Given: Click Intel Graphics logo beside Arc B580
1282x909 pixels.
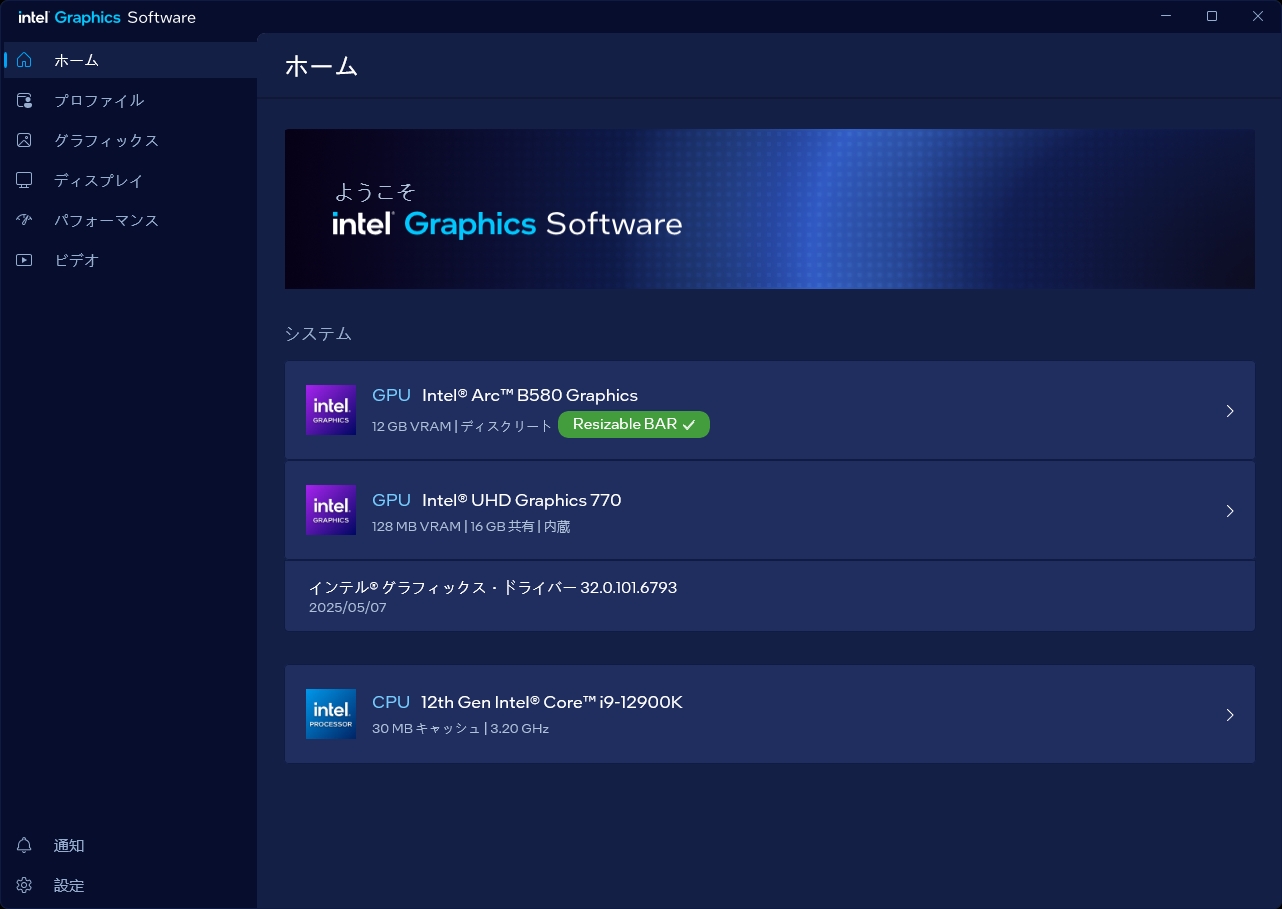Looking at the screenshot, I should [x=331, y=410].
